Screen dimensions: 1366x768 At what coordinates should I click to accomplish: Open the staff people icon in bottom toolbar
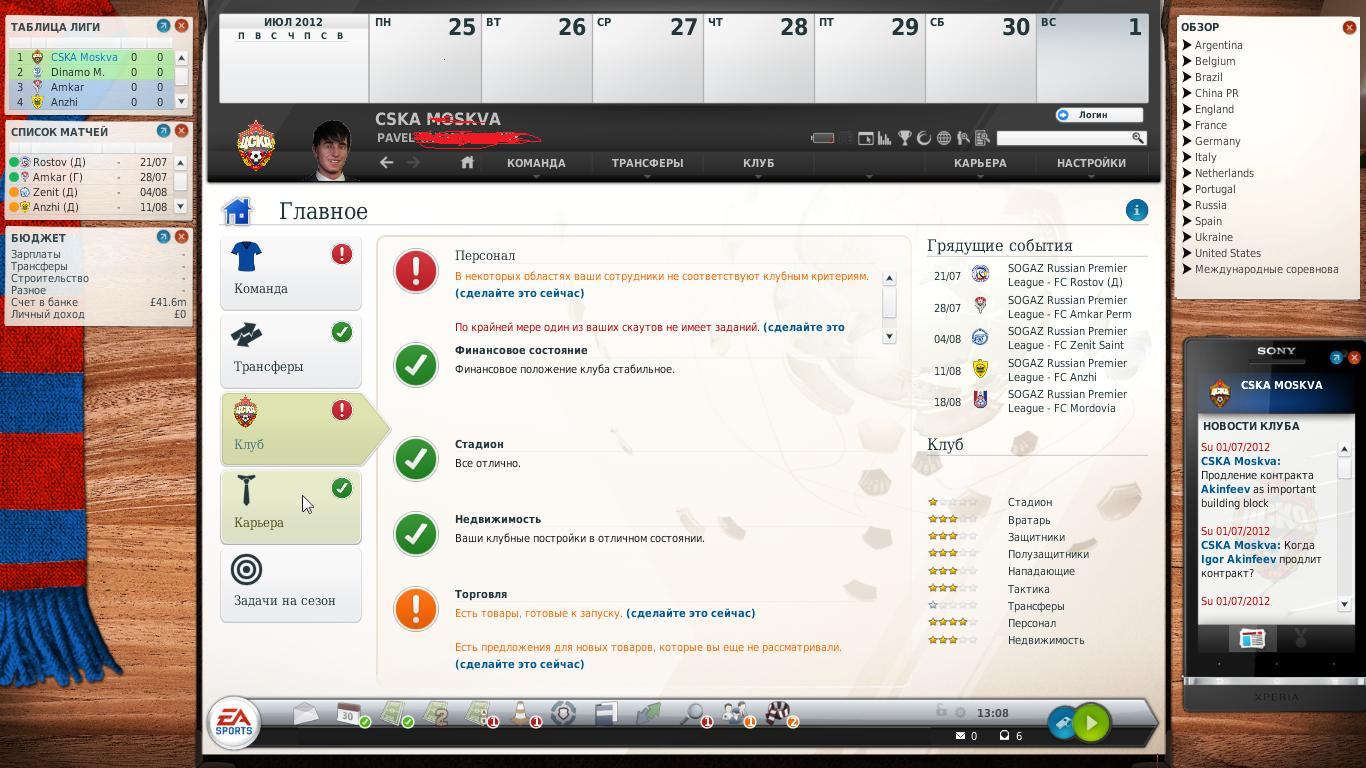pyautogui.click(x=735, y=713)
